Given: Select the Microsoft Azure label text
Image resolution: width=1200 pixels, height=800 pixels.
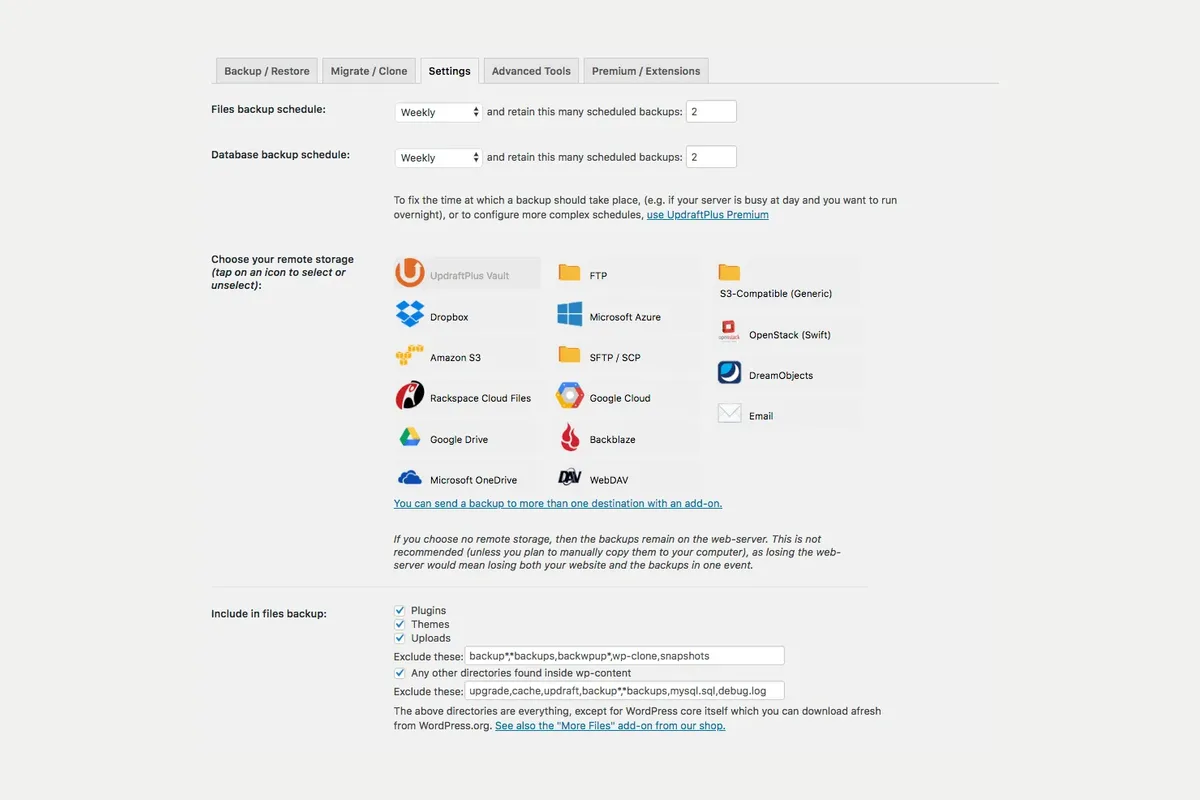Looking at the screenshot, I should (625, 317).
